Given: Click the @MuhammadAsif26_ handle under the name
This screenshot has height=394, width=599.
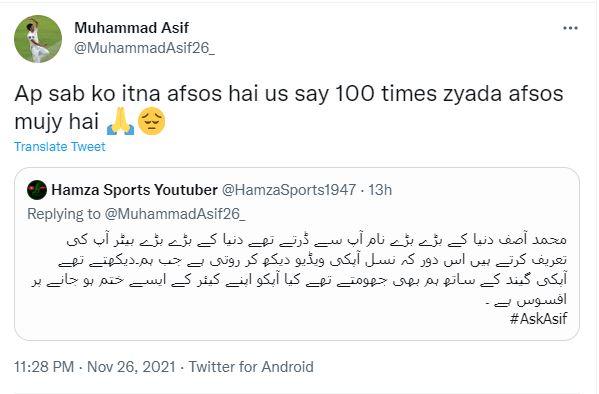Looking at the screenshot, I should coord(144,48).
